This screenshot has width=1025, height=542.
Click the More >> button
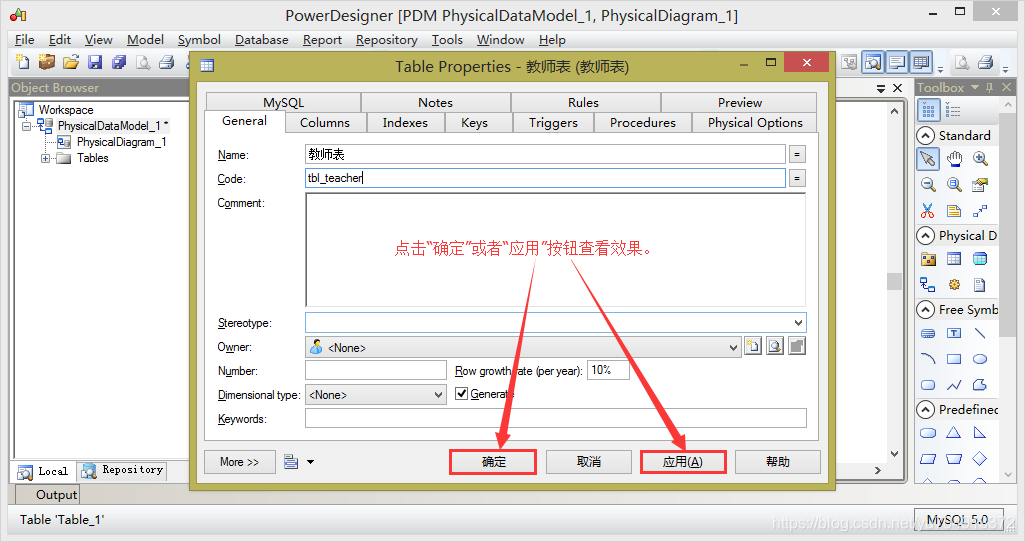pos(239,462)
